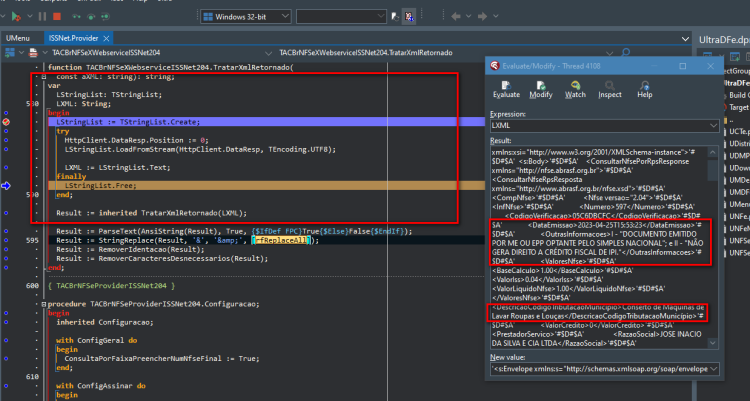Click the Evaluate icon in Evaluate/Modify dialog

pyautogui.click(x=506, y=89)
